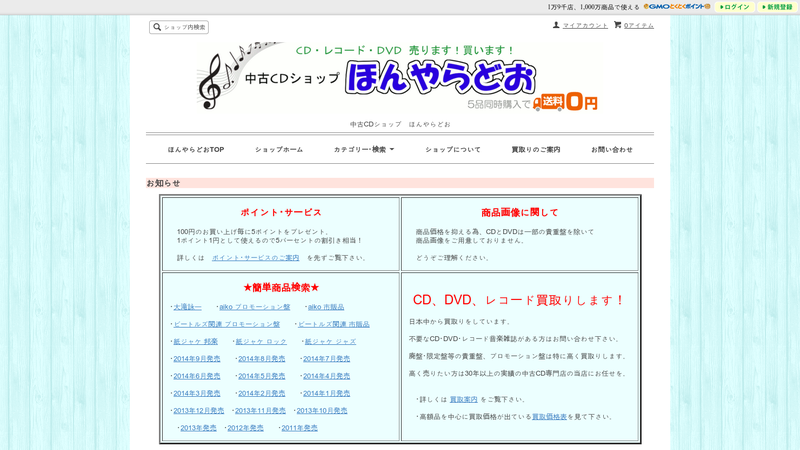This screenshot has width=800, height=450.
Task: Open 買取りのご案内 navigation item
Action: pos(536,149)
